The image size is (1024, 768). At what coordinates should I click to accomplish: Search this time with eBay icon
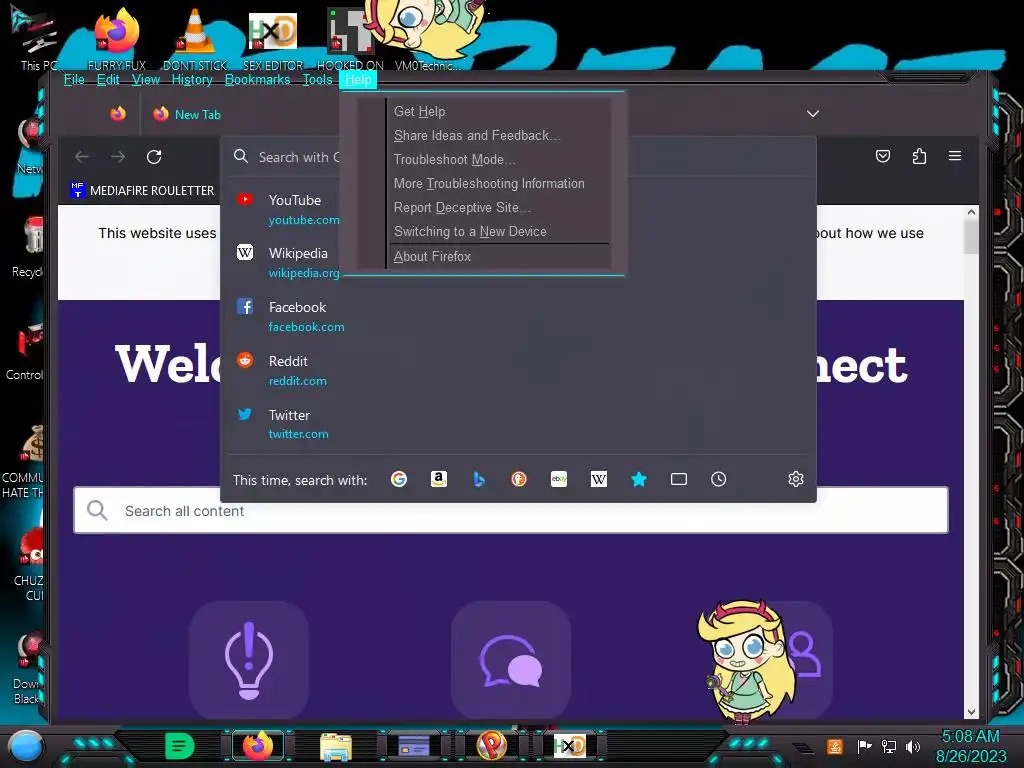559,479
